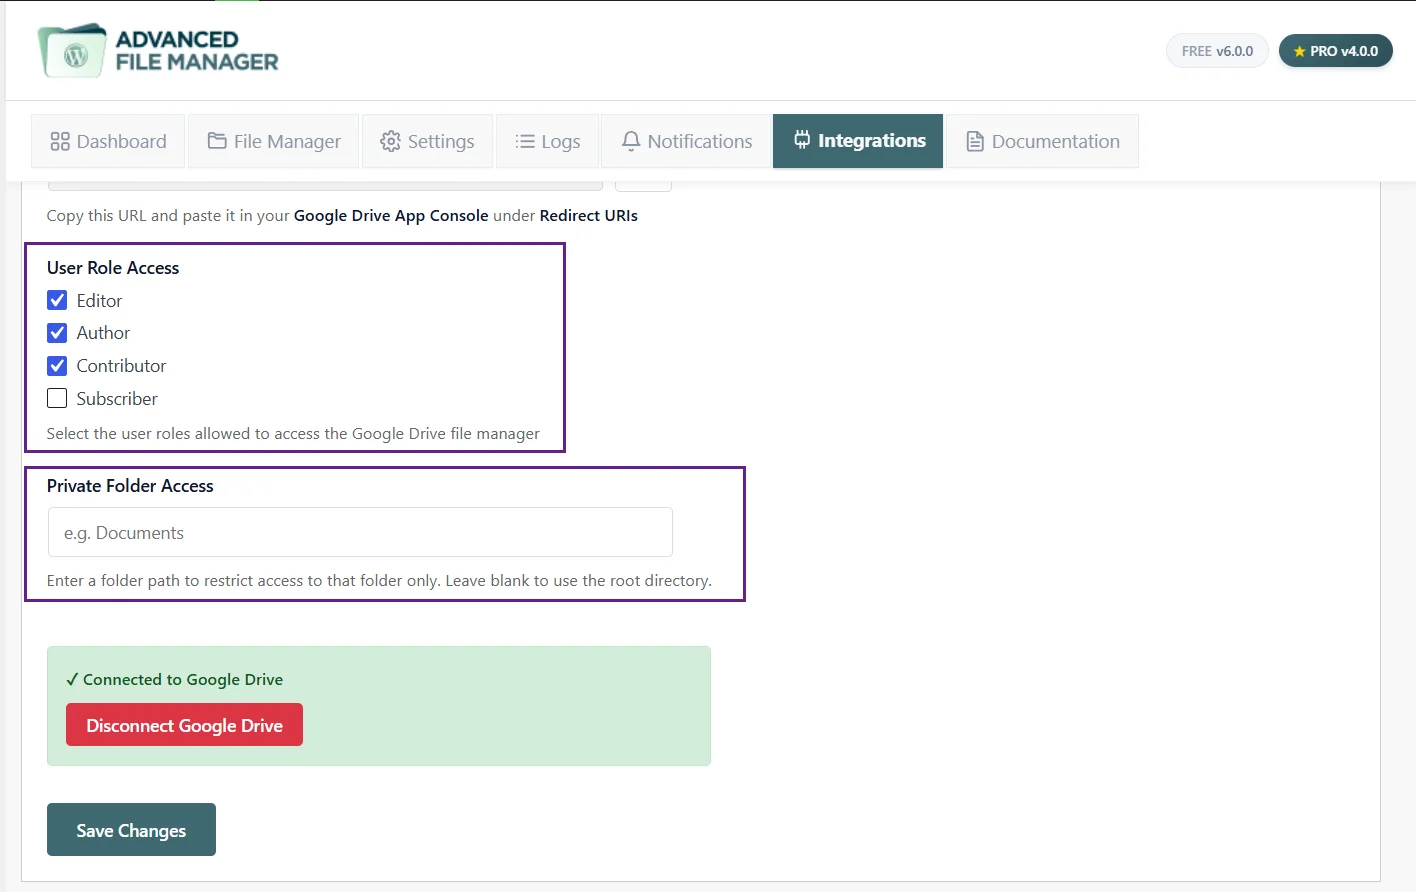Click the "Google Drive App Console" text

(391, 215)
